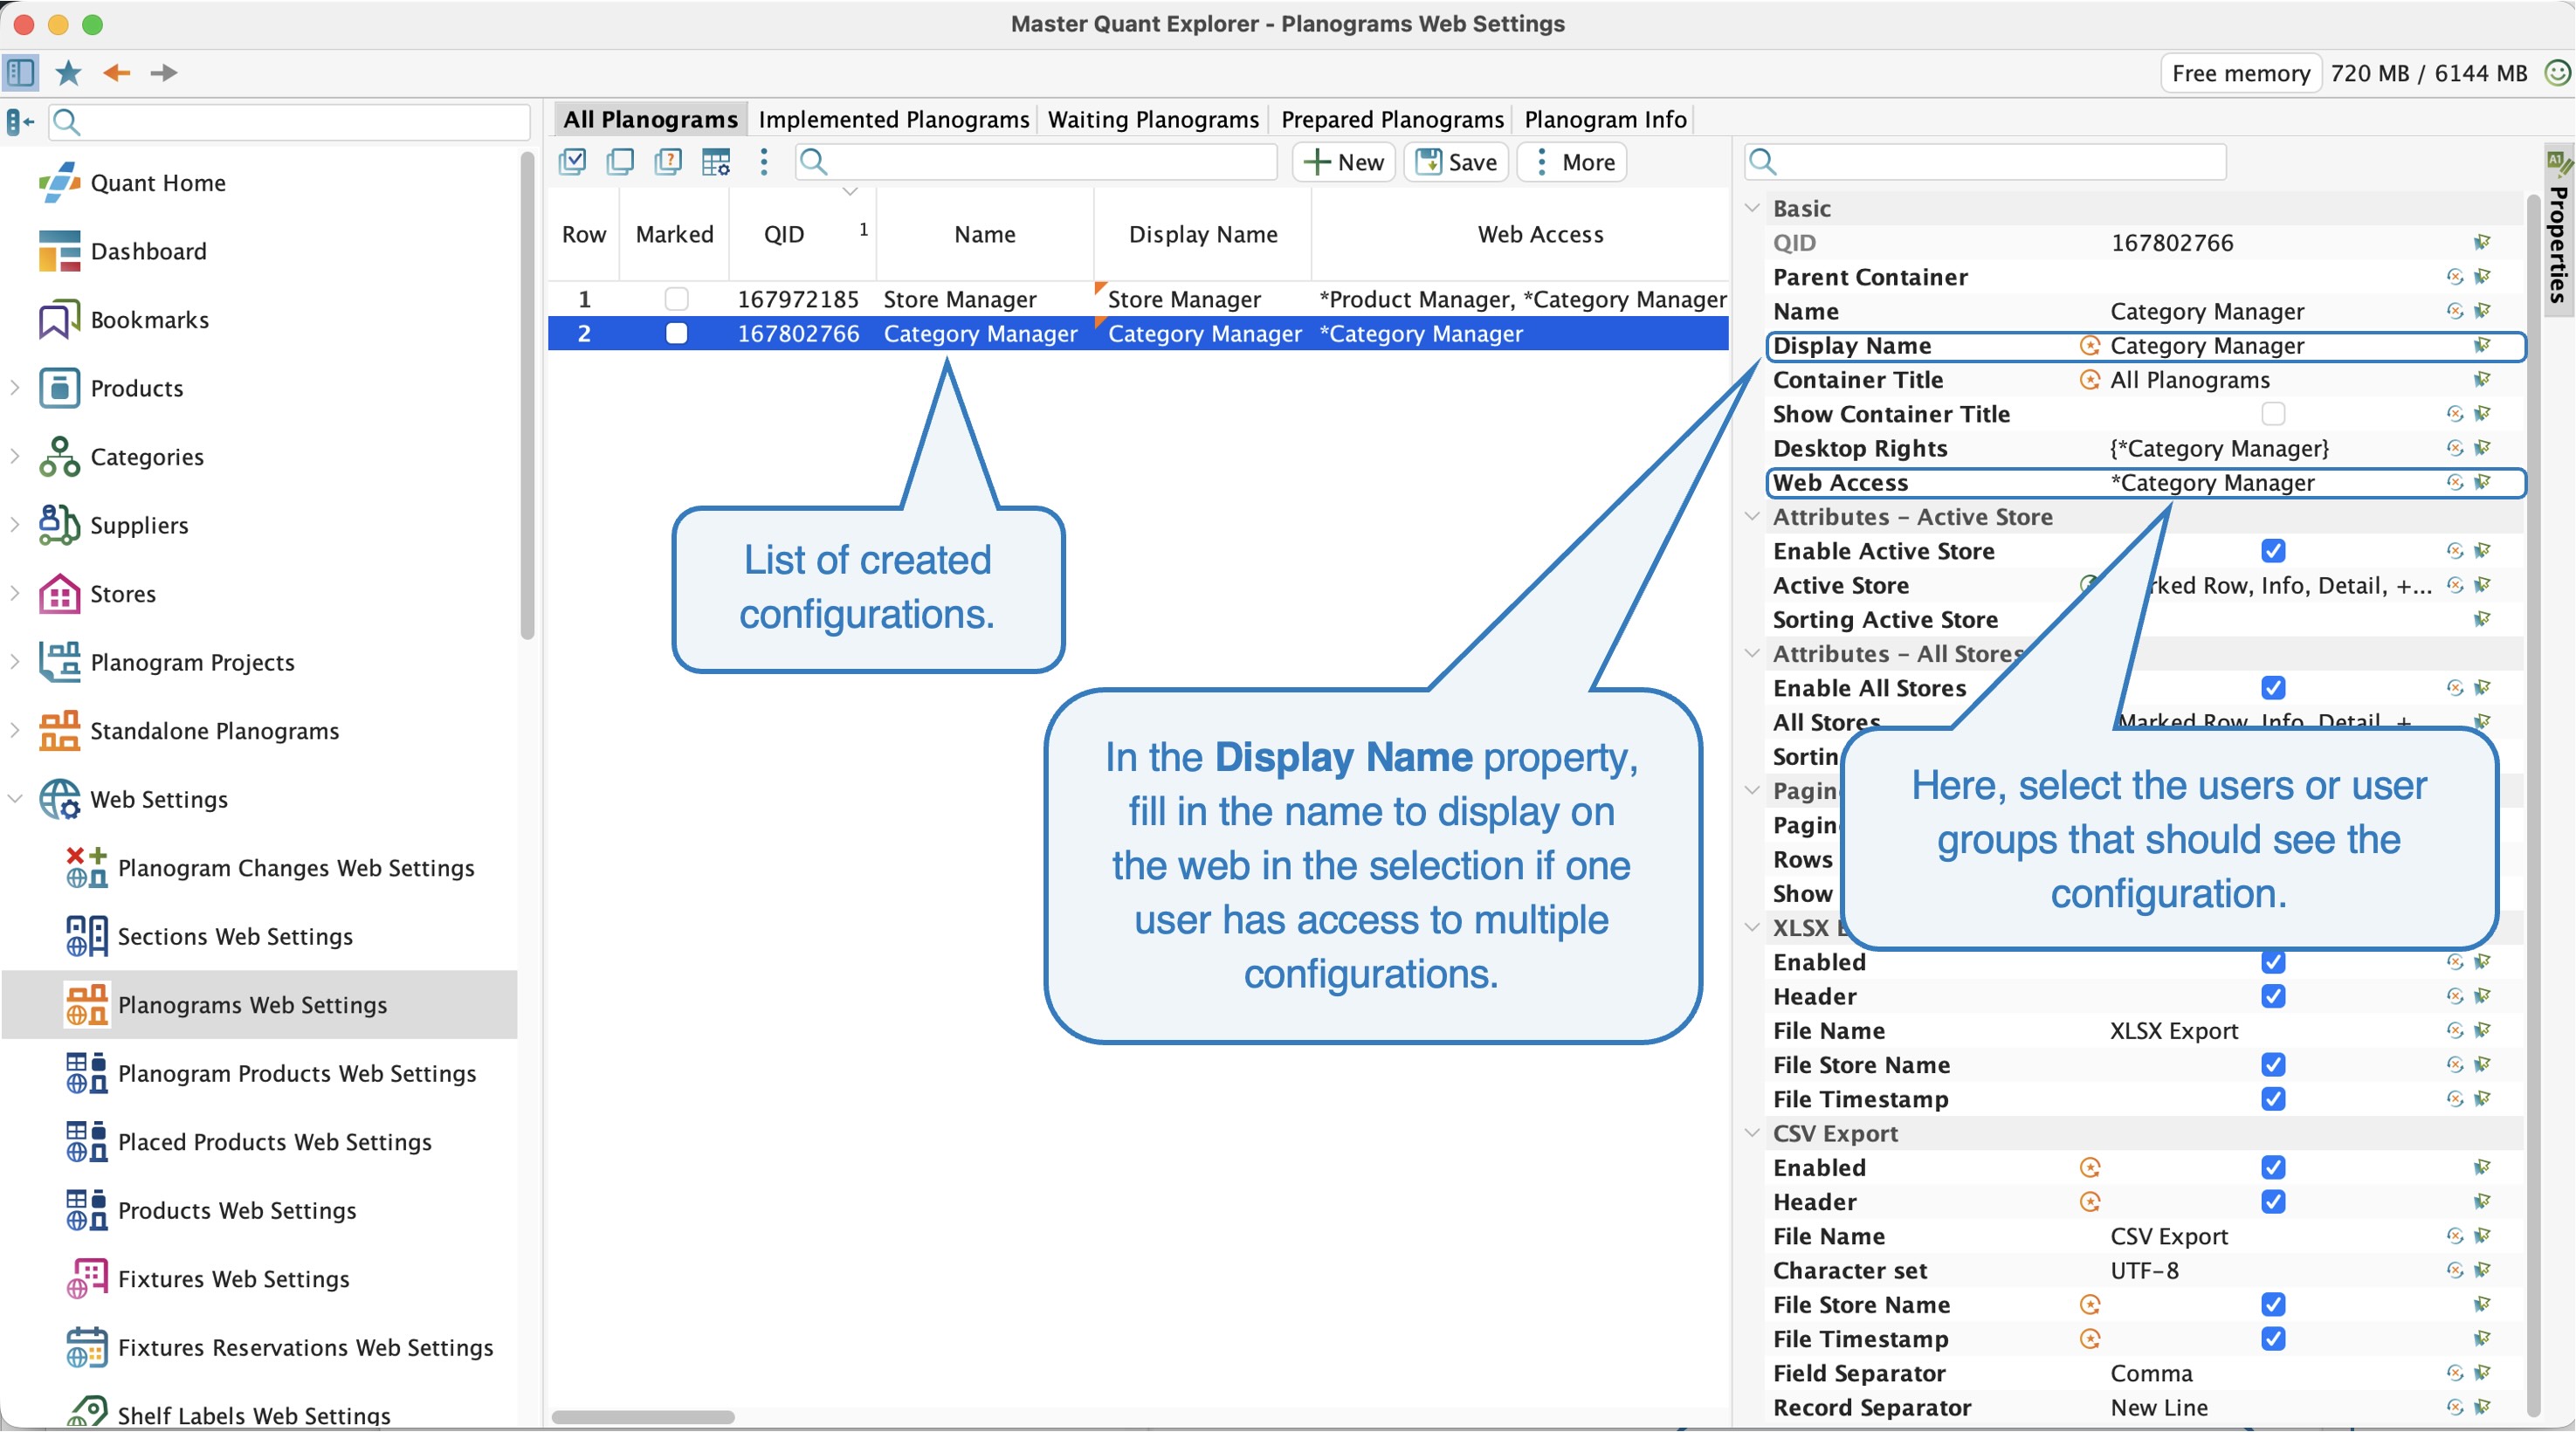The width and height of the screenshot is (2576, 1432).
Task: Switch to Implemented Planograms tab
Action: click(x=893, y=119)
